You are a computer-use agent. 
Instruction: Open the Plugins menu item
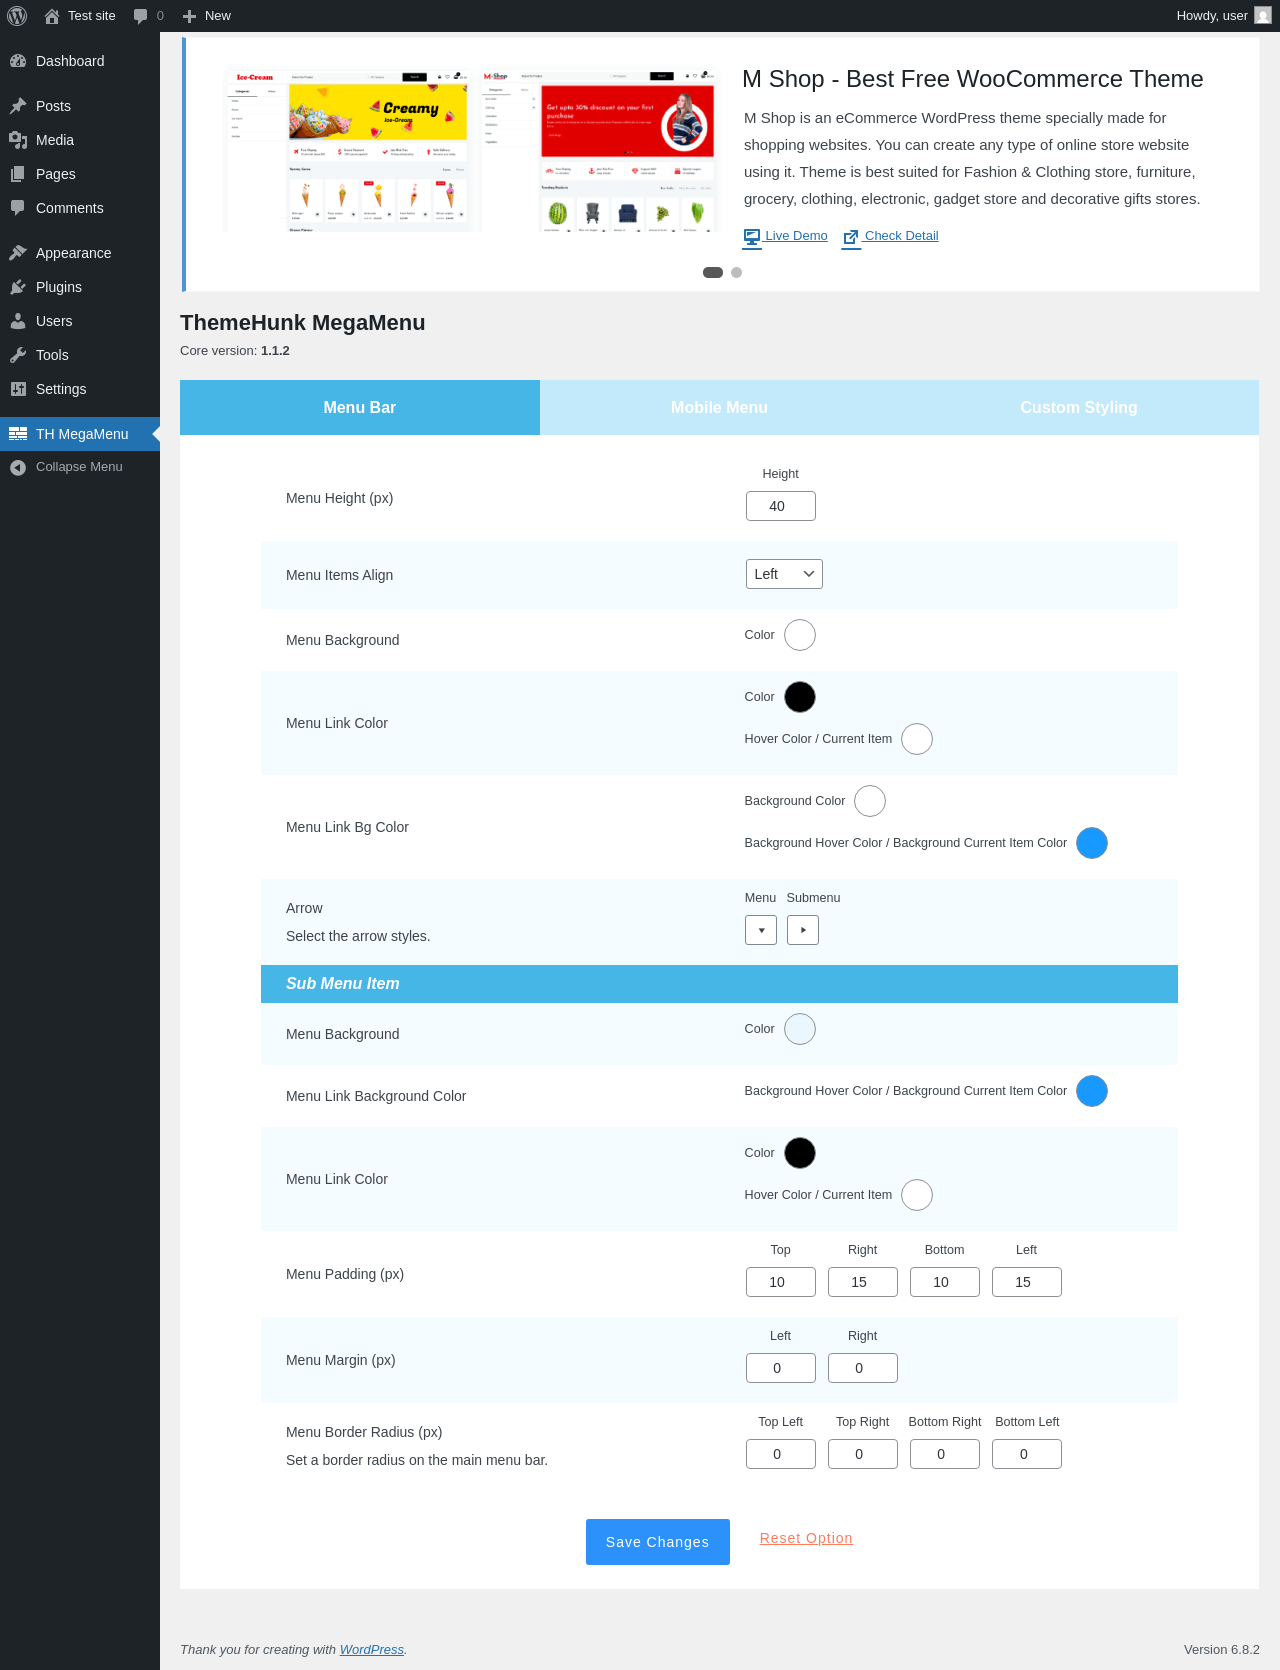(x=80, y=287)
